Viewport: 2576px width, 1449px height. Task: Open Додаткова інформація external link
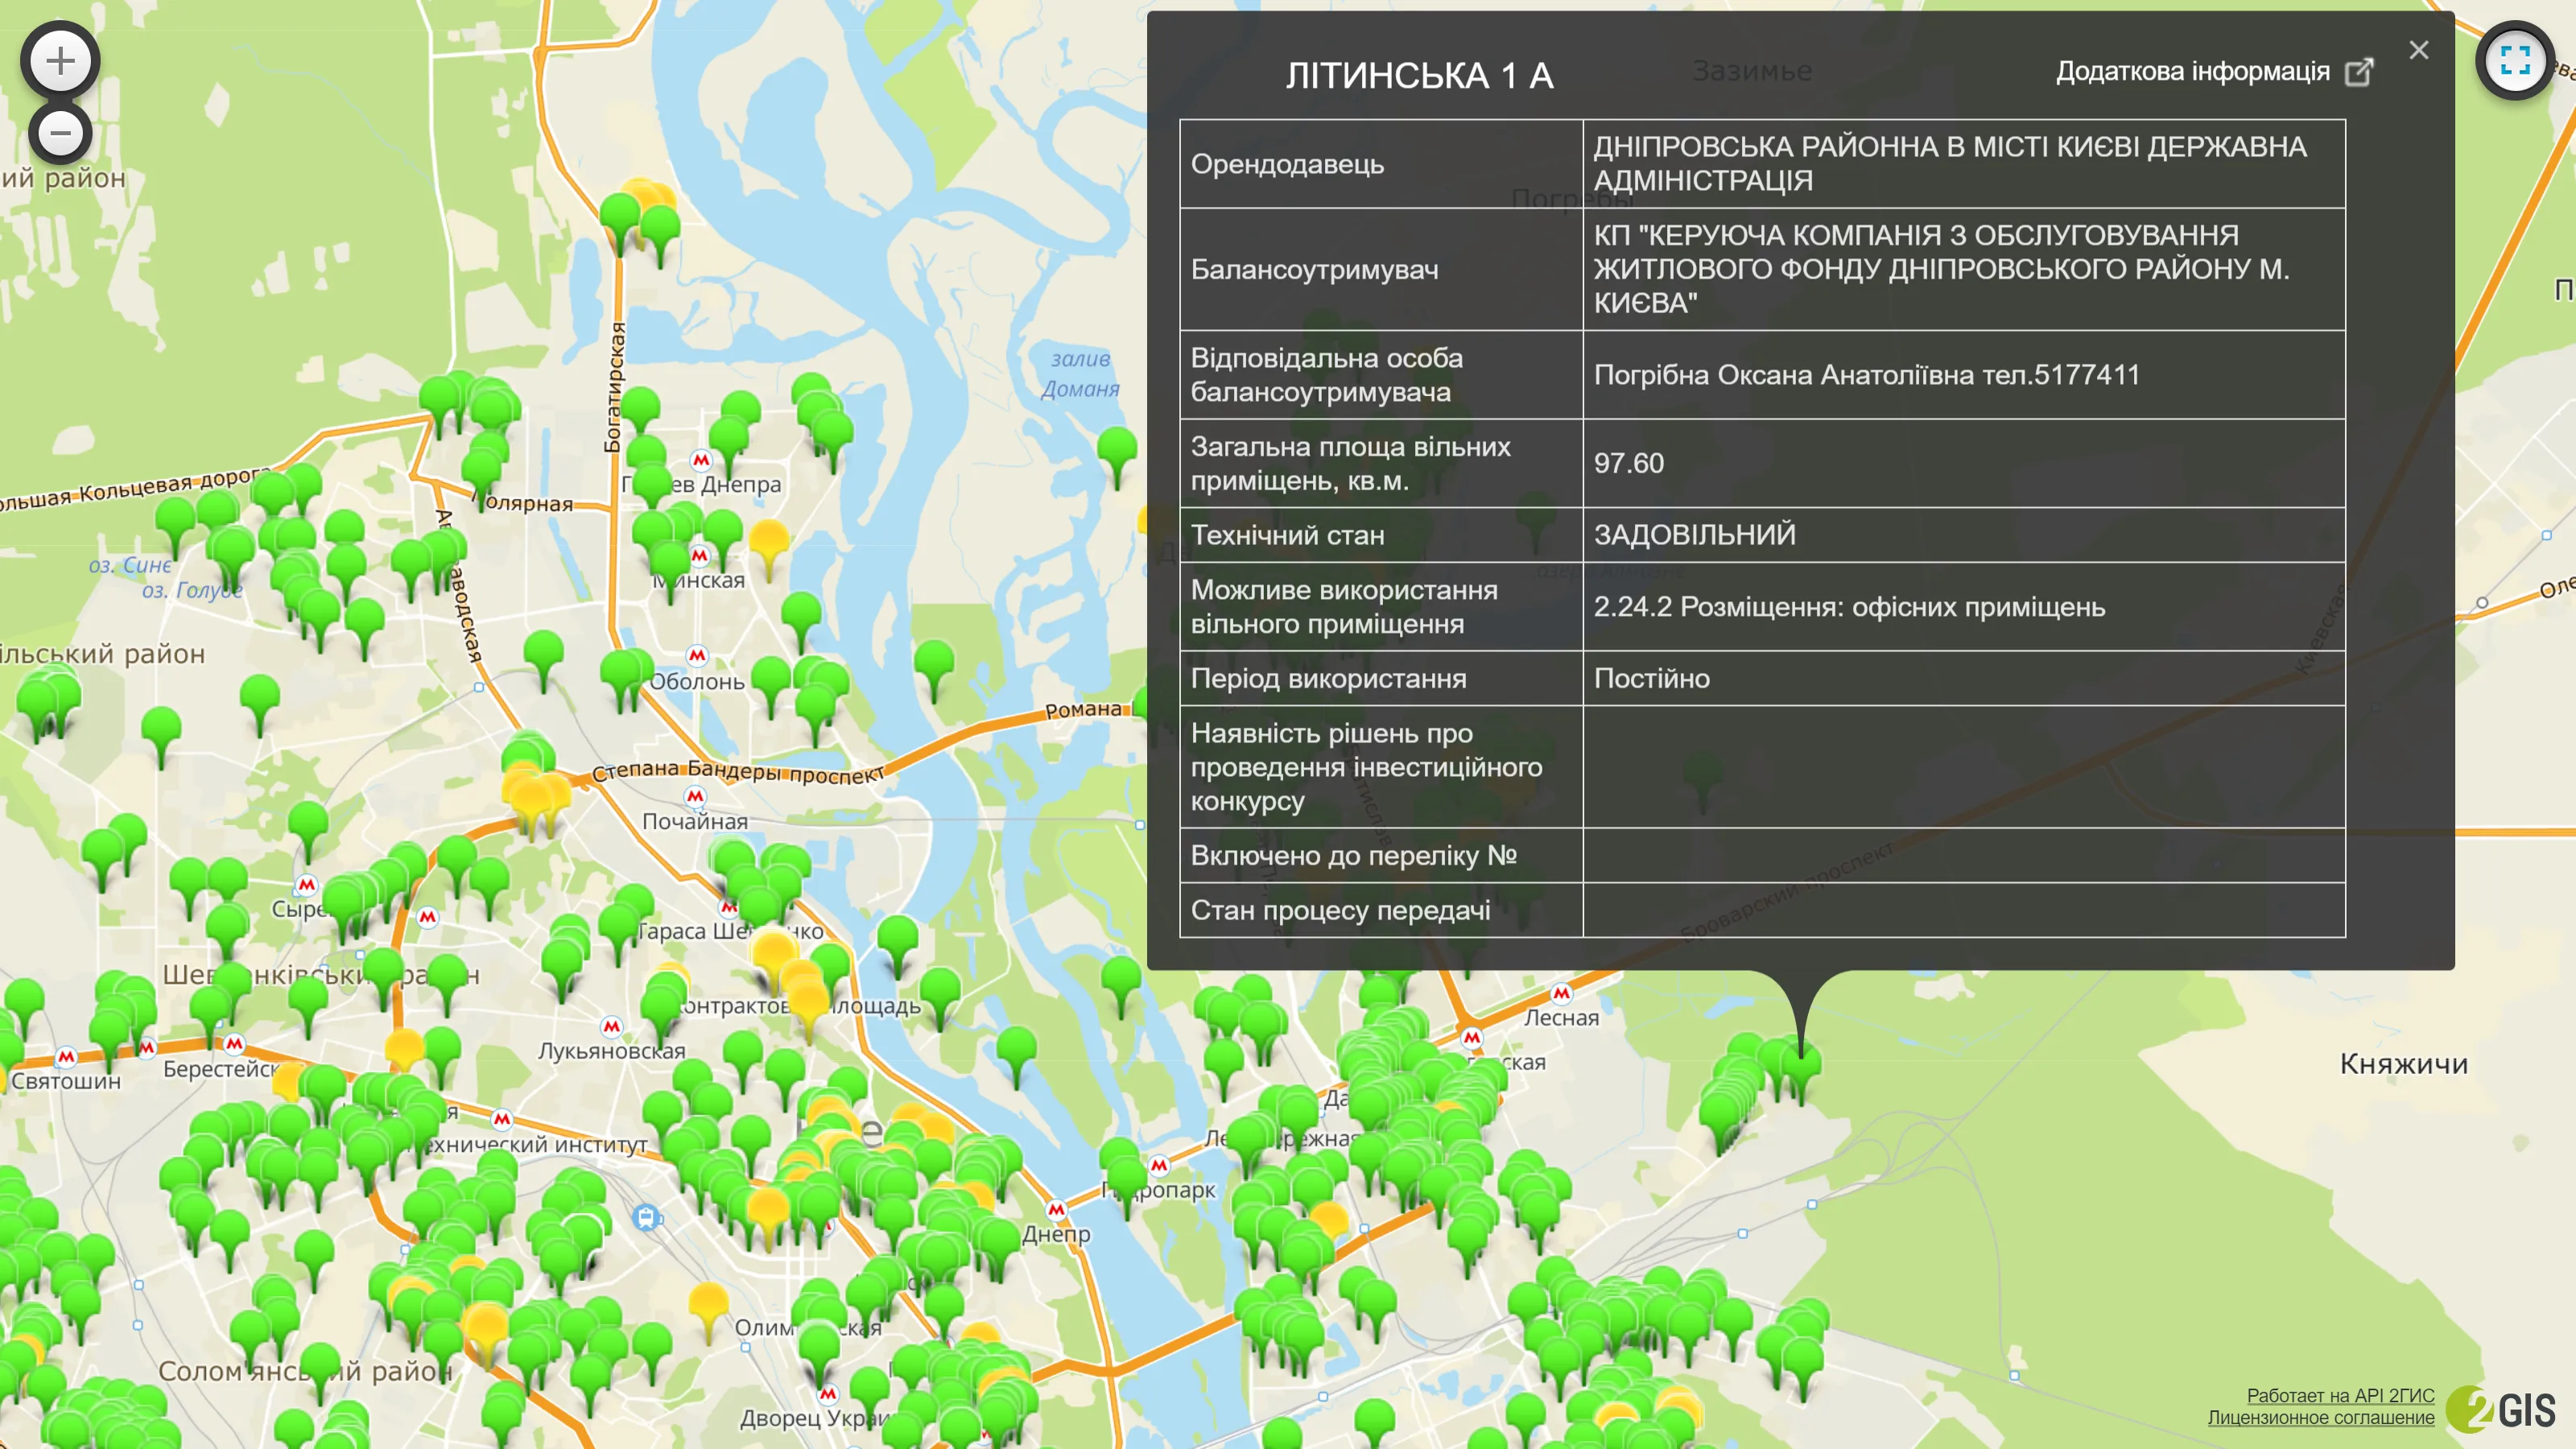[2192, 72]
